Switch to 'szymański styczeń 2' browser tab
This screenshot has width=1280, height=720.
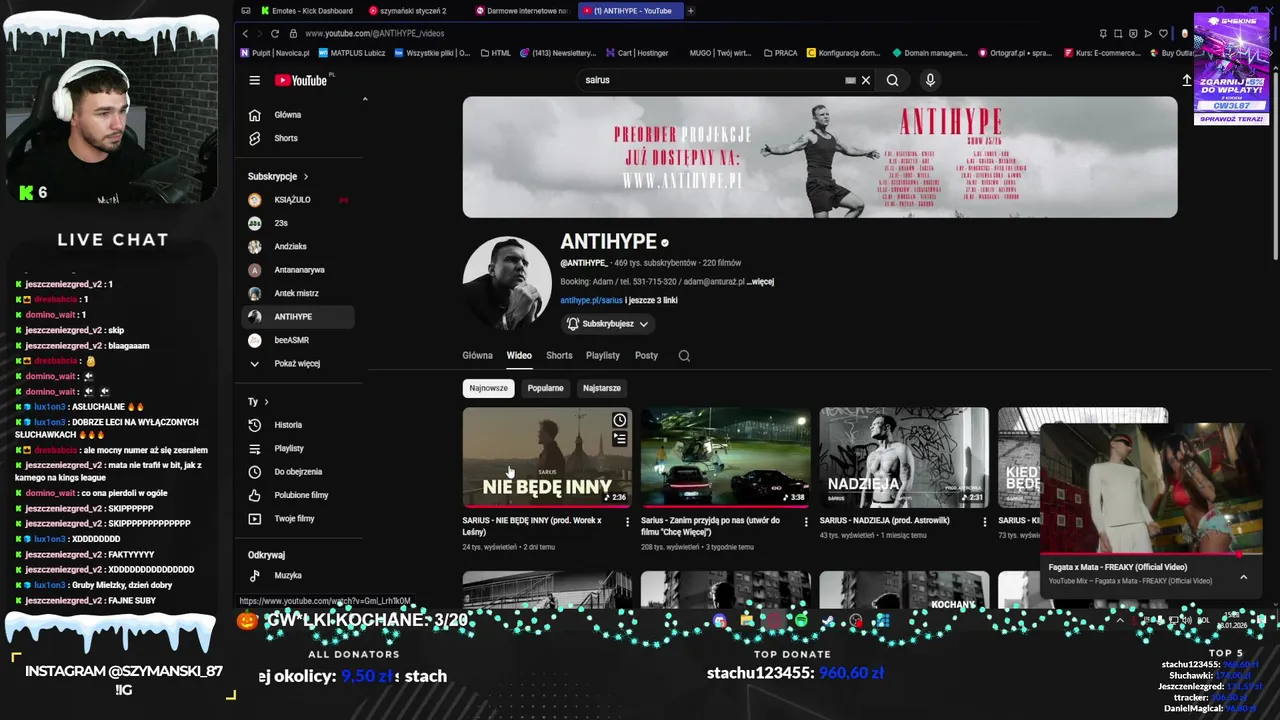408,11
